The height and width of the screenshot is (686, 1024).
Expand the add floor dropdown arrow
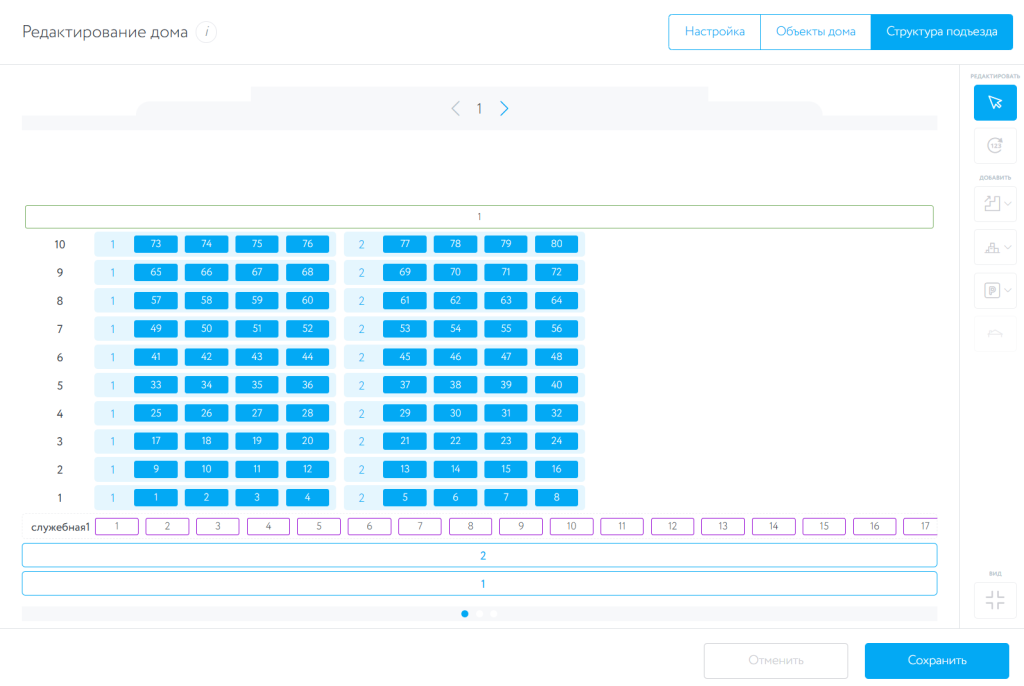click(1008, 204)
